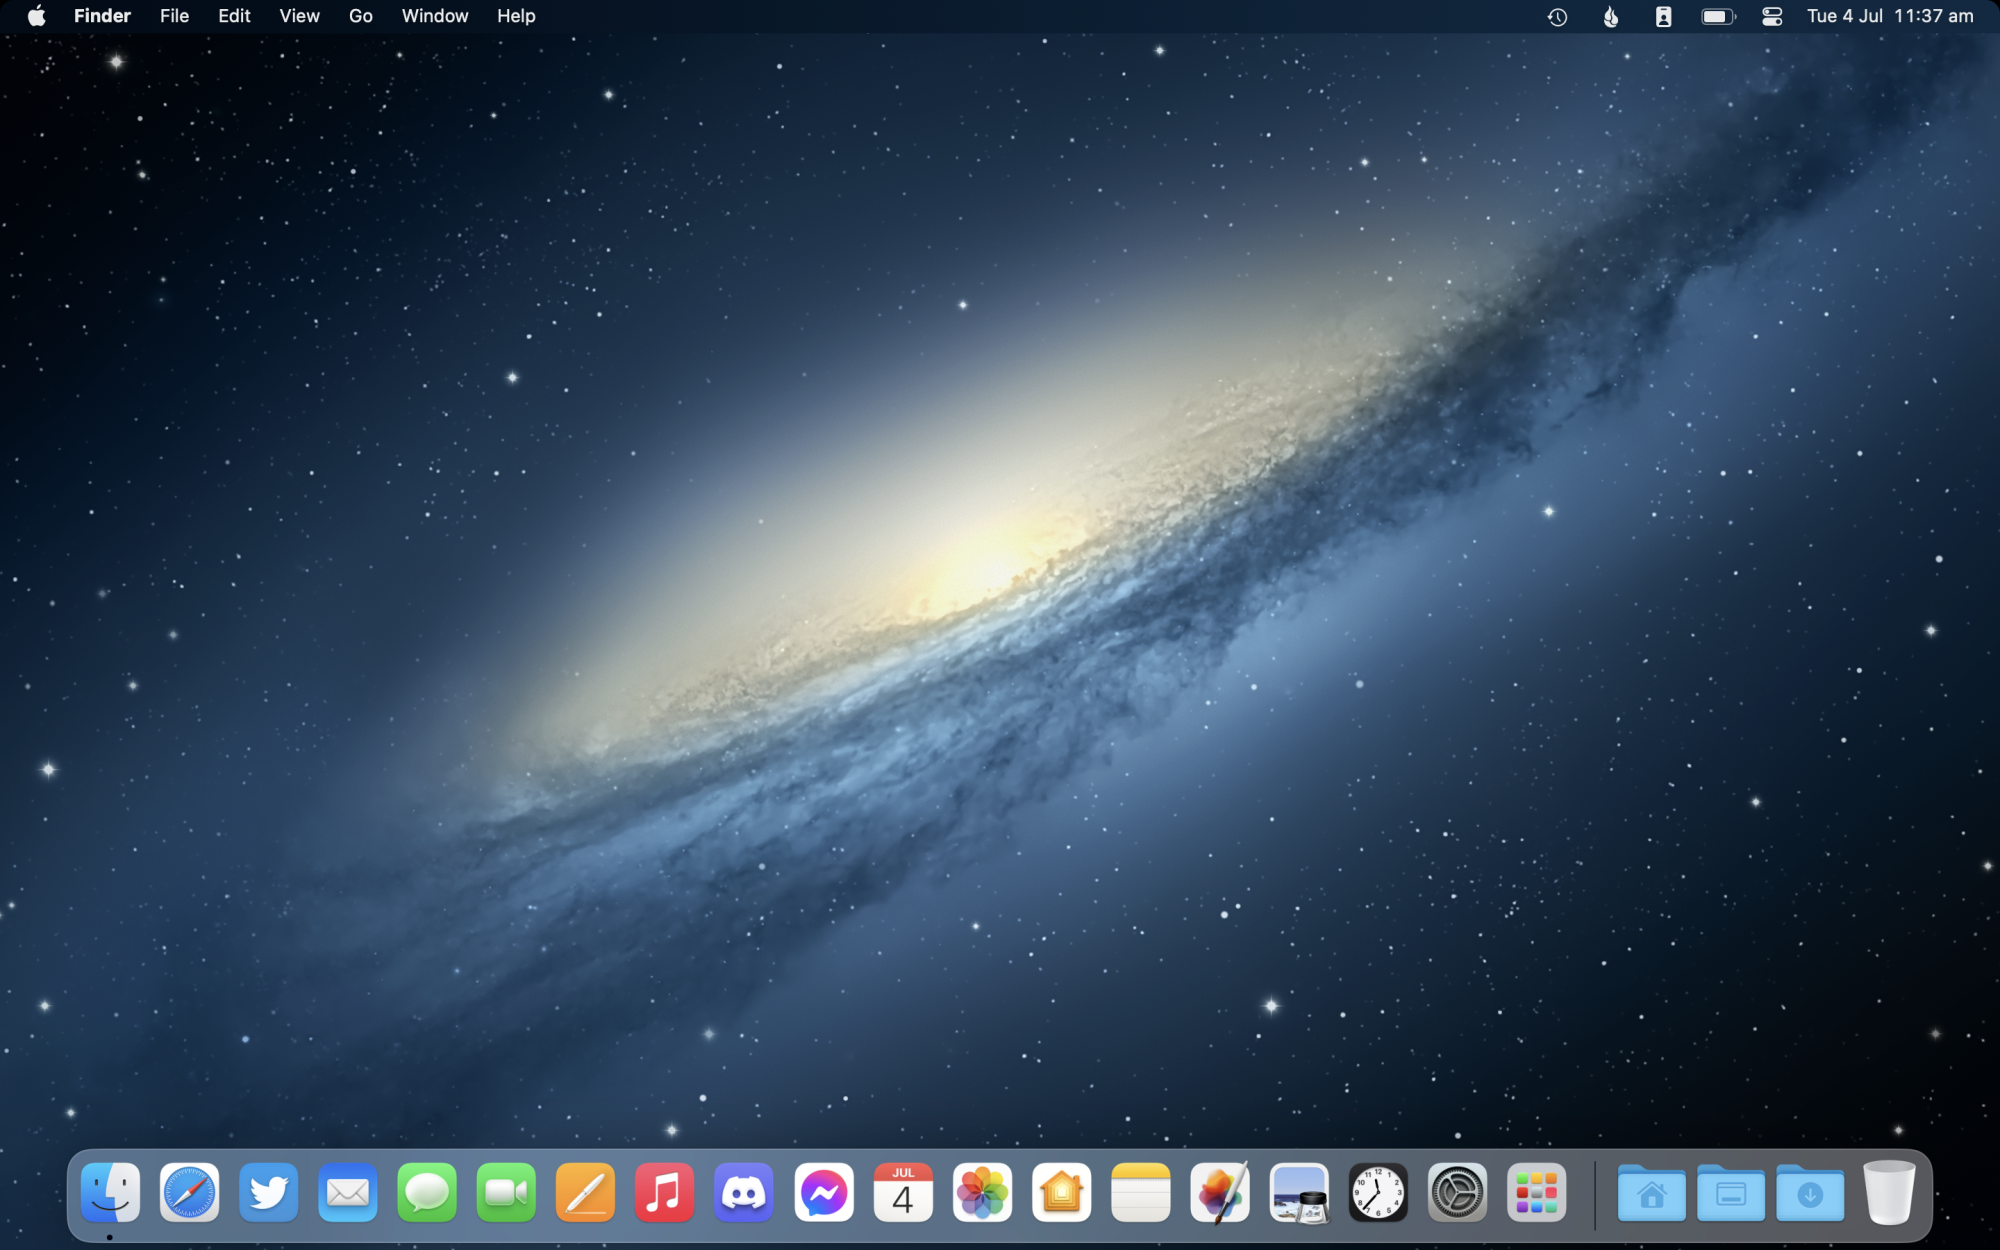Viewport: 2000px width, 1250px height.
Task: Launch Twitter from the dock
Action: 268,1192
